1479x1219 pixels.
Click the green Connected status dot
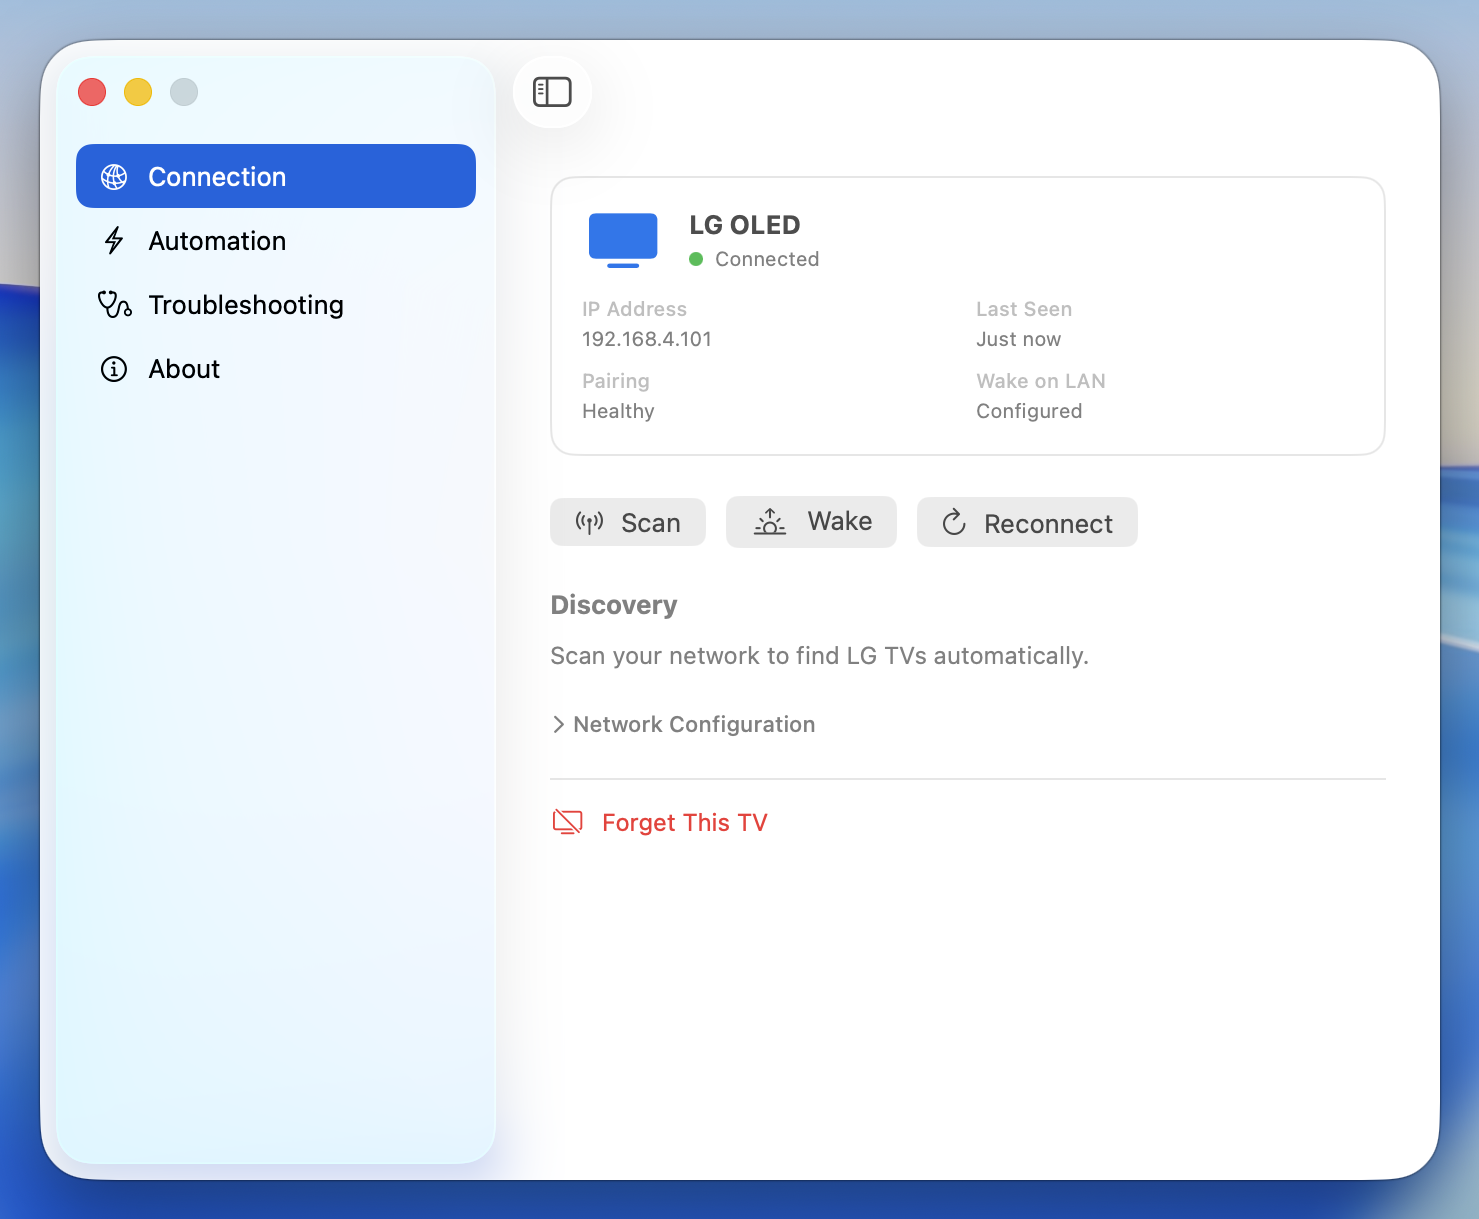point(696,259)
